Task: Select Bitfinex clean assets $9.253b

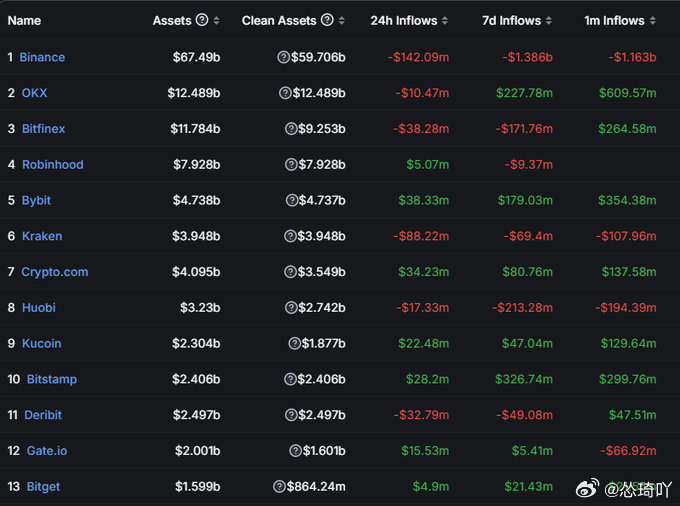Action: coord(322,129)
